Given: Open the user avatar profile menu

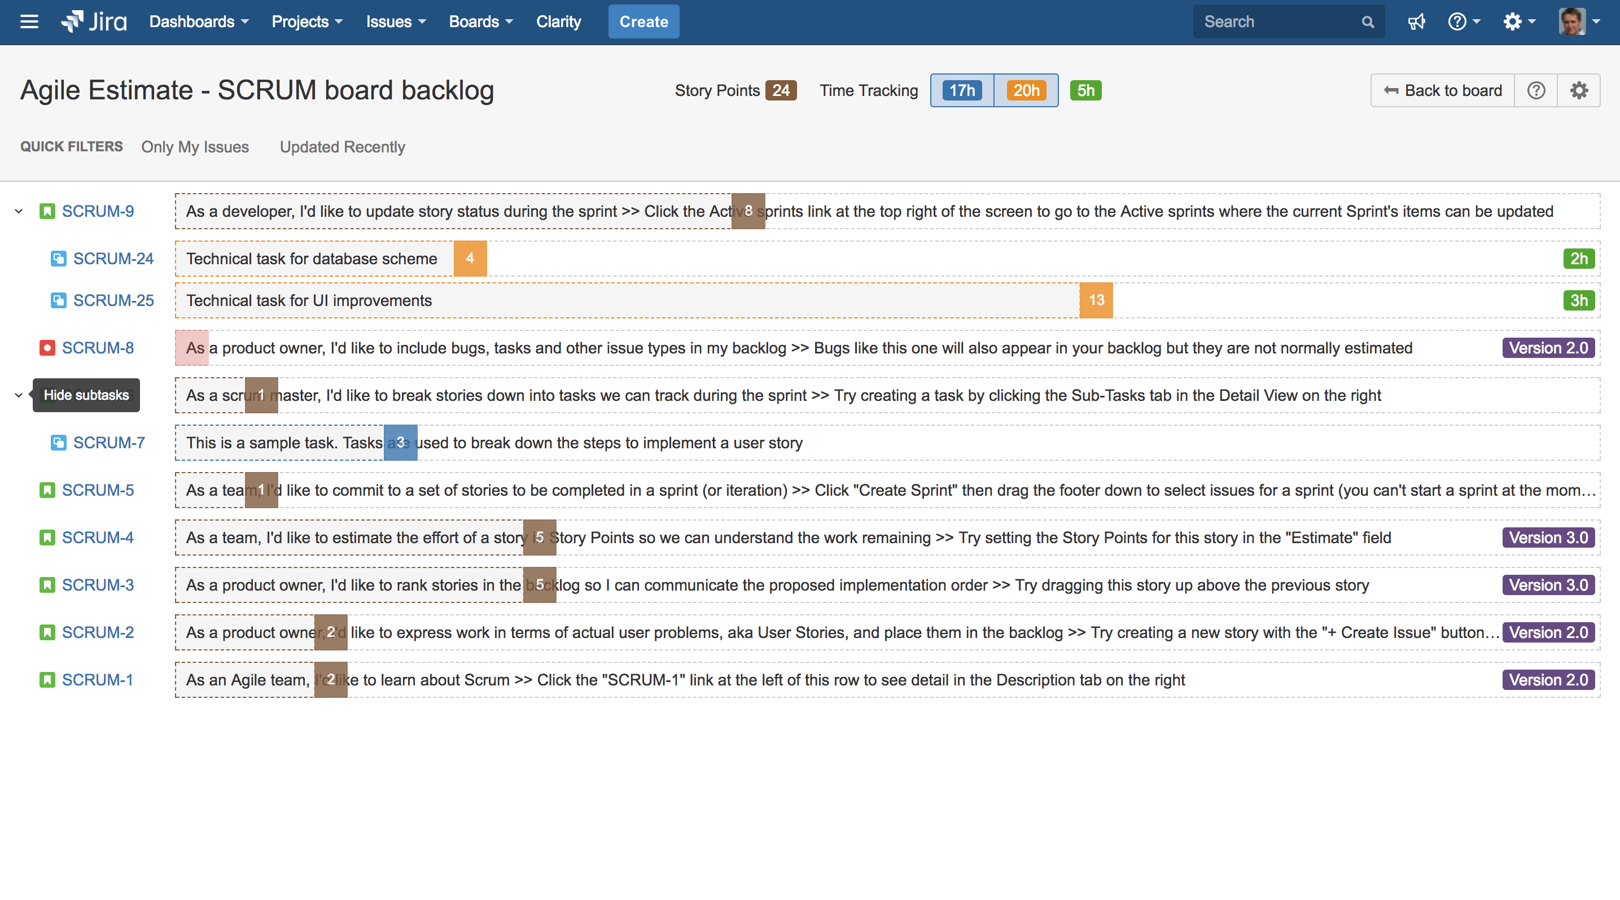Looking at the screenshot, I should (x=1579, y=22).
